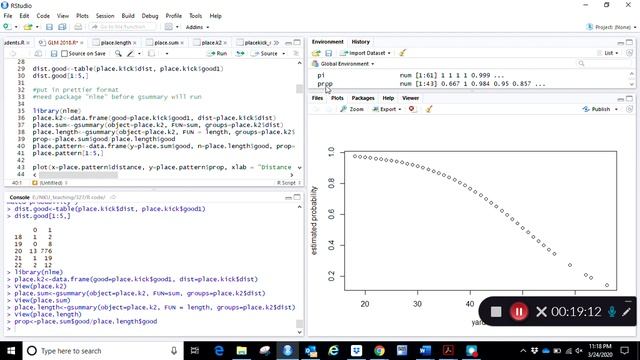Click the Publish button
This screenshot has width=640, height=360.
tap(597, 109)
